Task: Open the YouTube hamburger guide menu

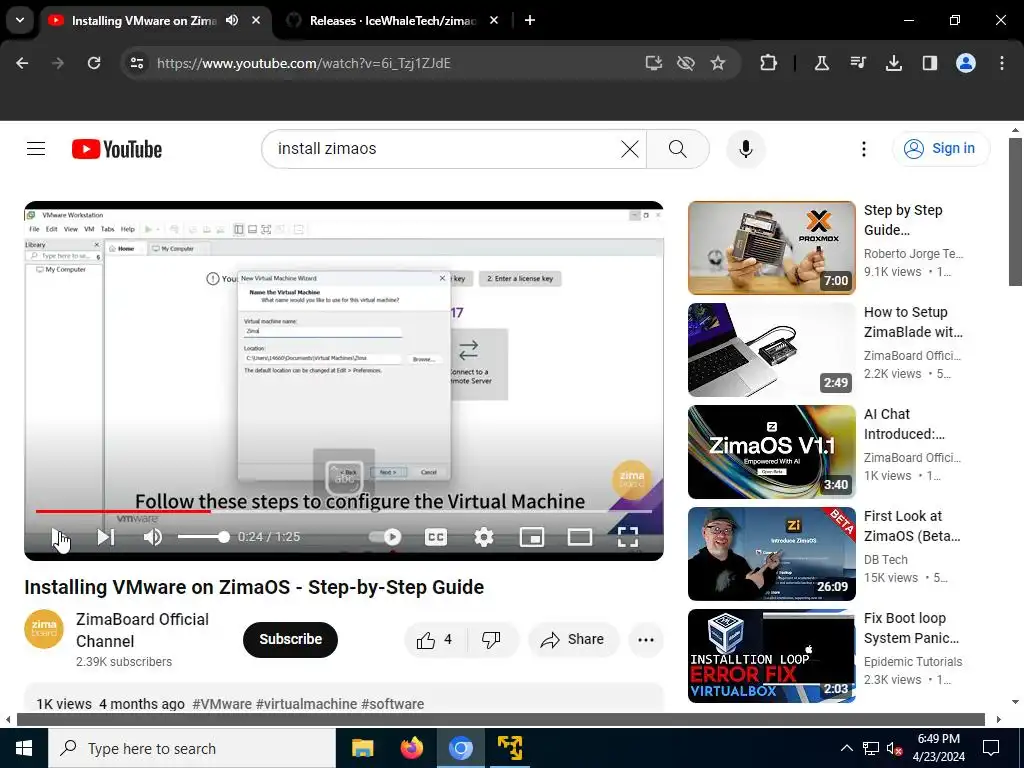Action: click(36, 149)
